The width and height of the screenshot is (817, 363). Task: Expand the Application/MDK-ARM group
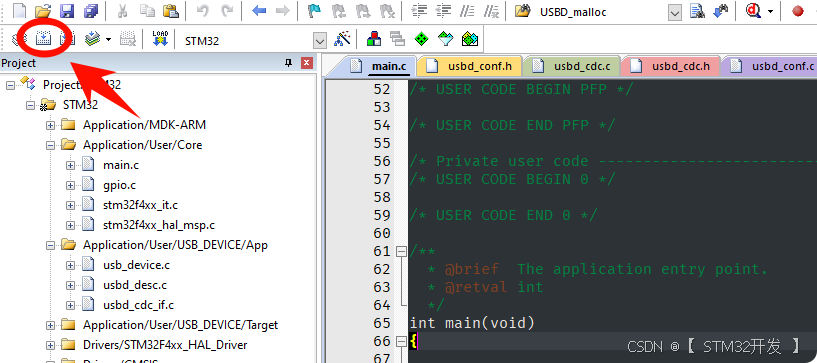click(x=50, y=125)
